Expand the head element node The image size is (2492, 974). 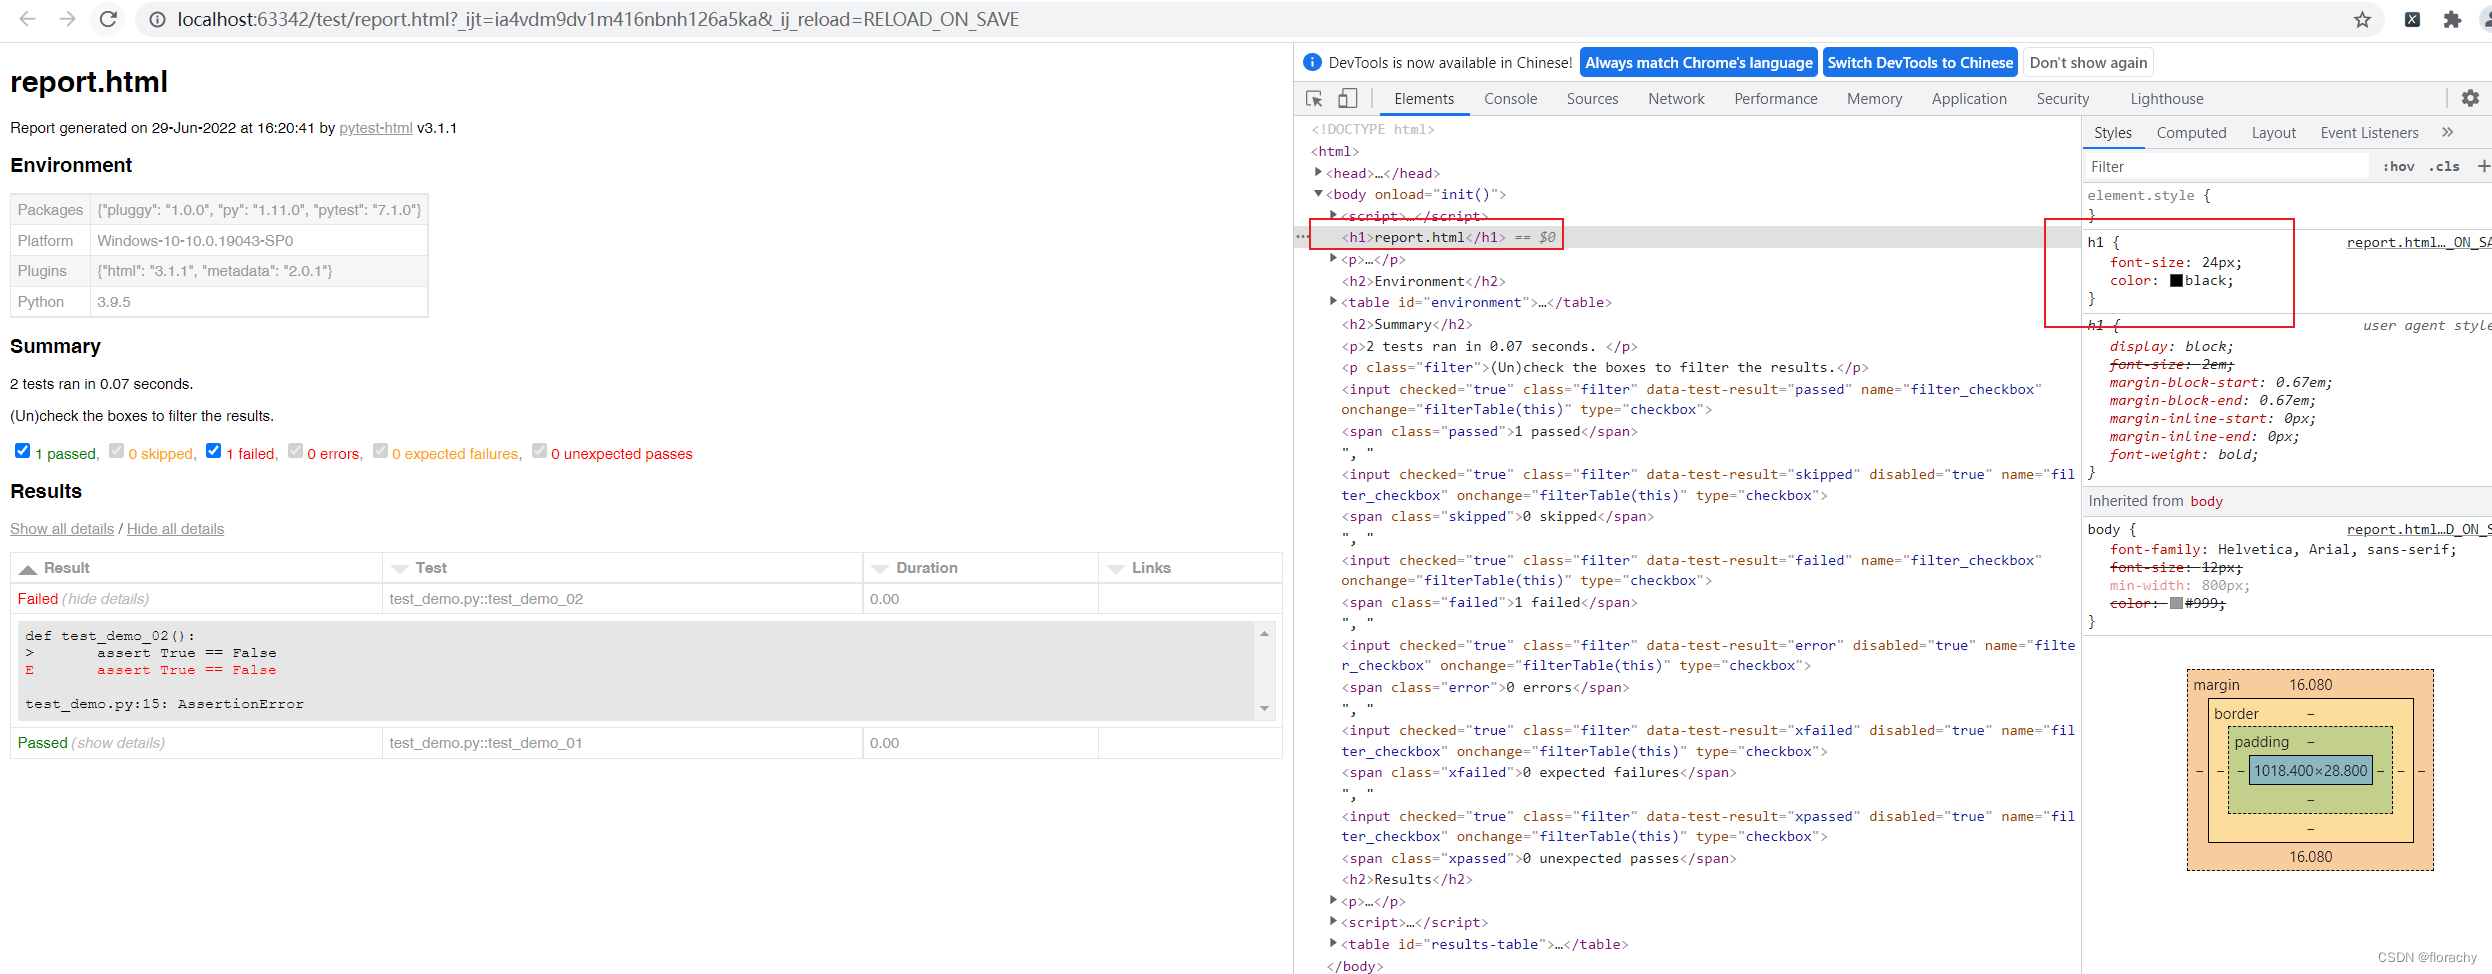pyautogui.click(x=1318, y=172)
